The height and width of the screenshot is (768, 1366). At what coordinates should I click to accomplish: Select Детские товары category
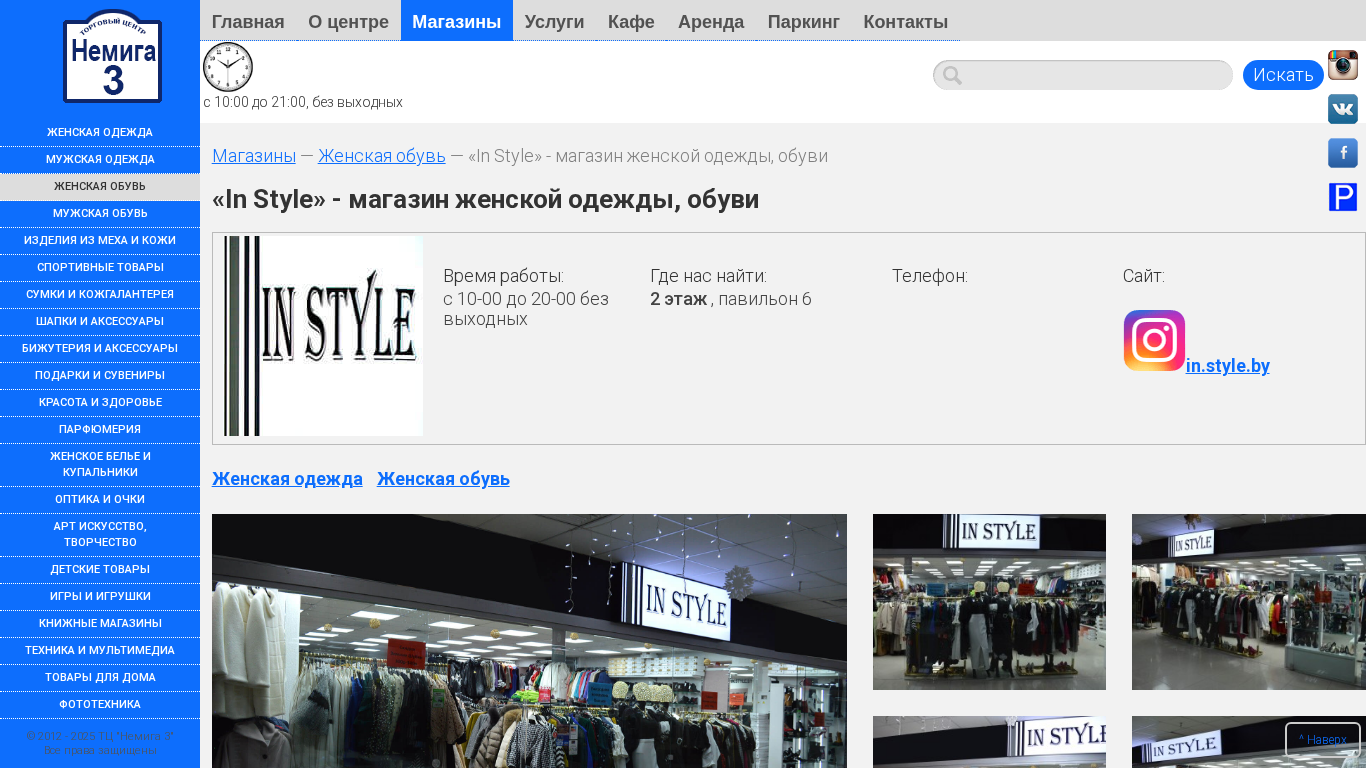pyautogui.click(x=100, y=570)
